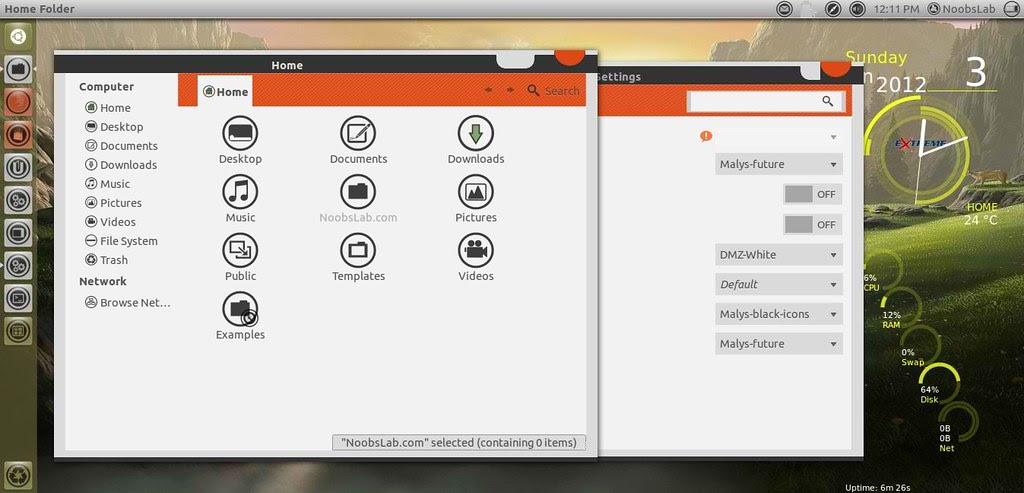Open the NoobsLab user menu
Image resolution: width=1024 pixels, height=493 pixels.
(961, 9)
